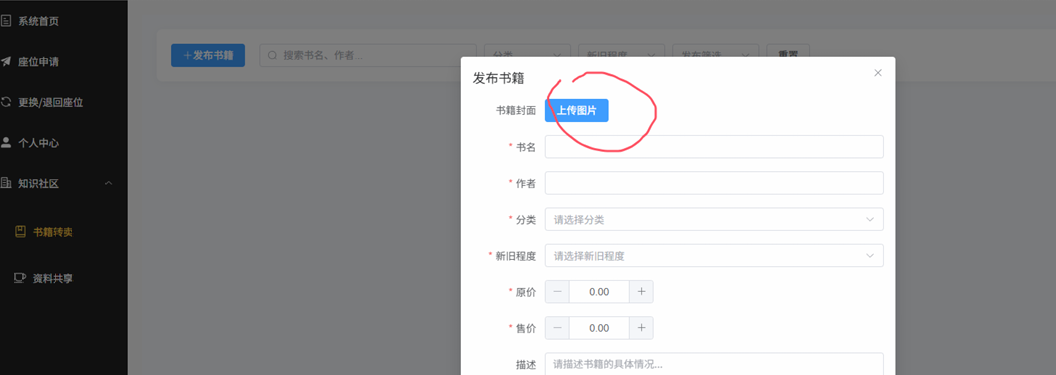Increase 原价 with plus button
This screenshot has height=375, width=1056.
point(641,292)
